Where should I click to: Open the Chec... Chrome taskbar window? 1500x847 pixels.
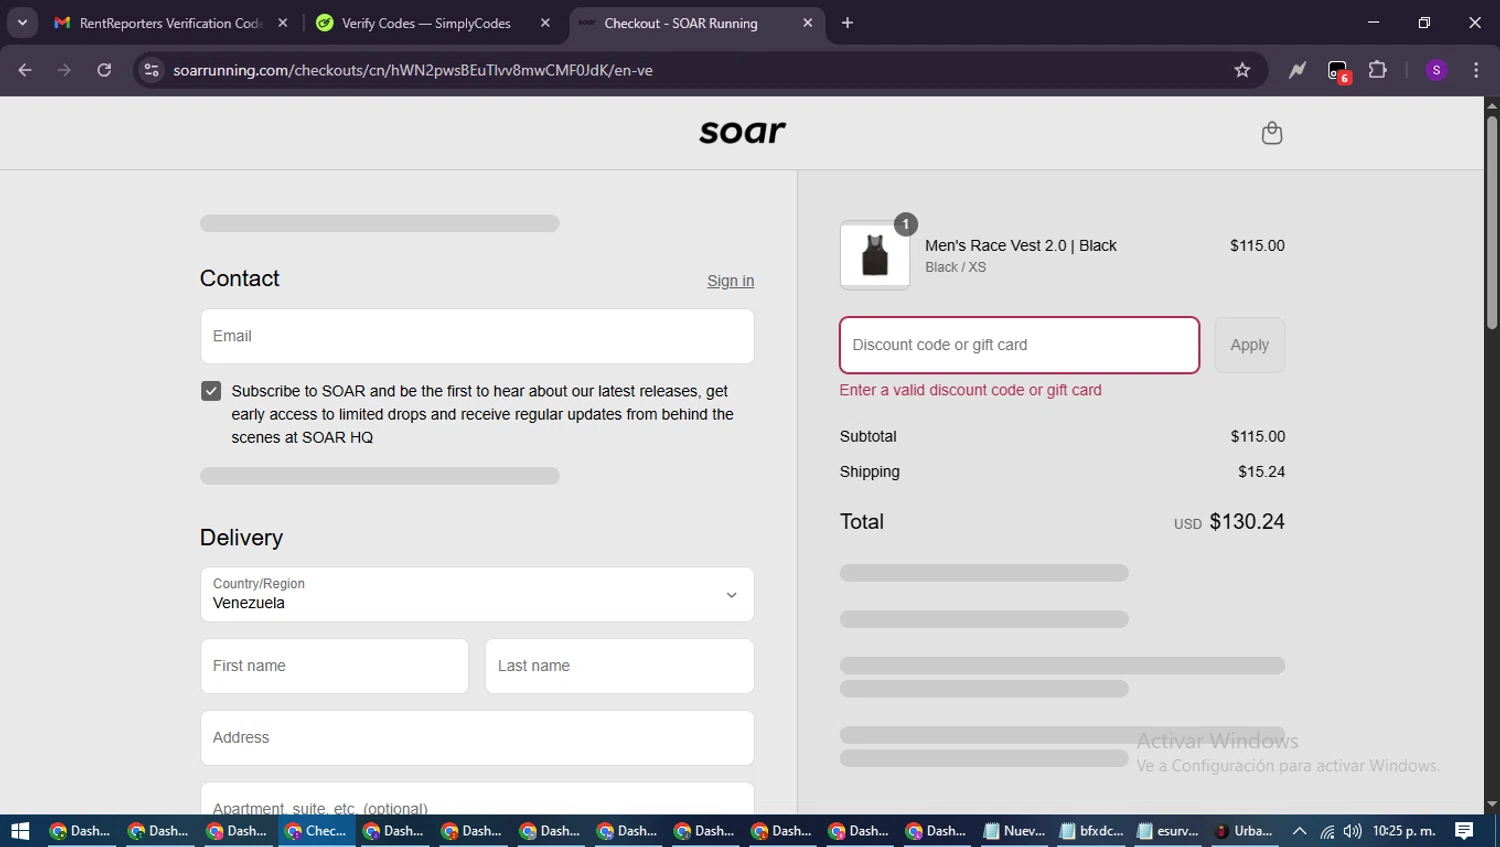coord(317,831)
